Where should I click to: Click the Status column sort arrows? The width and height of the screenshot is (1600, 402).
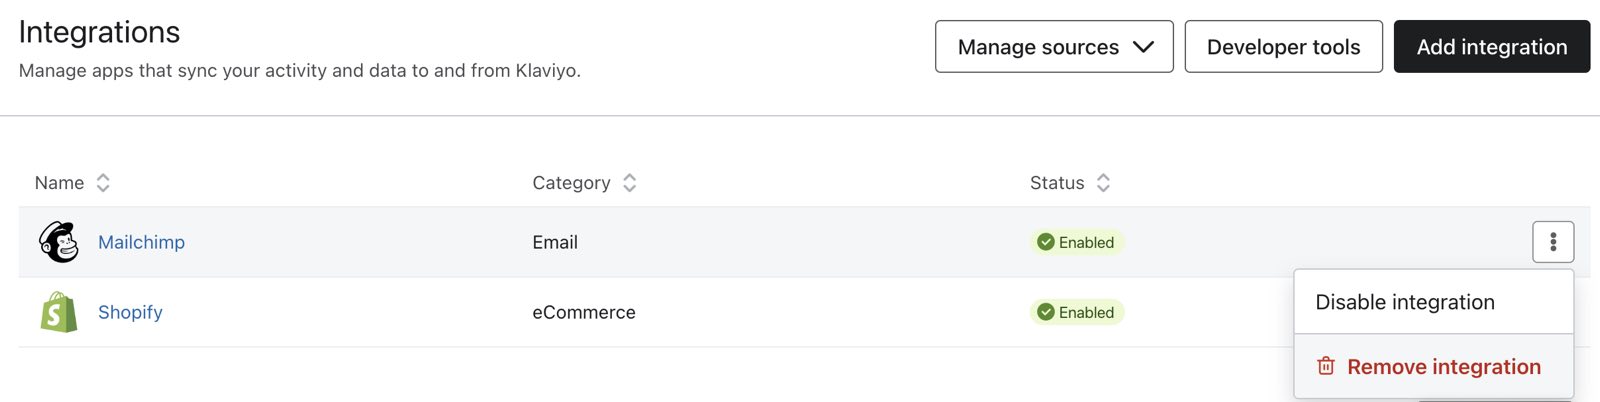1103,183
